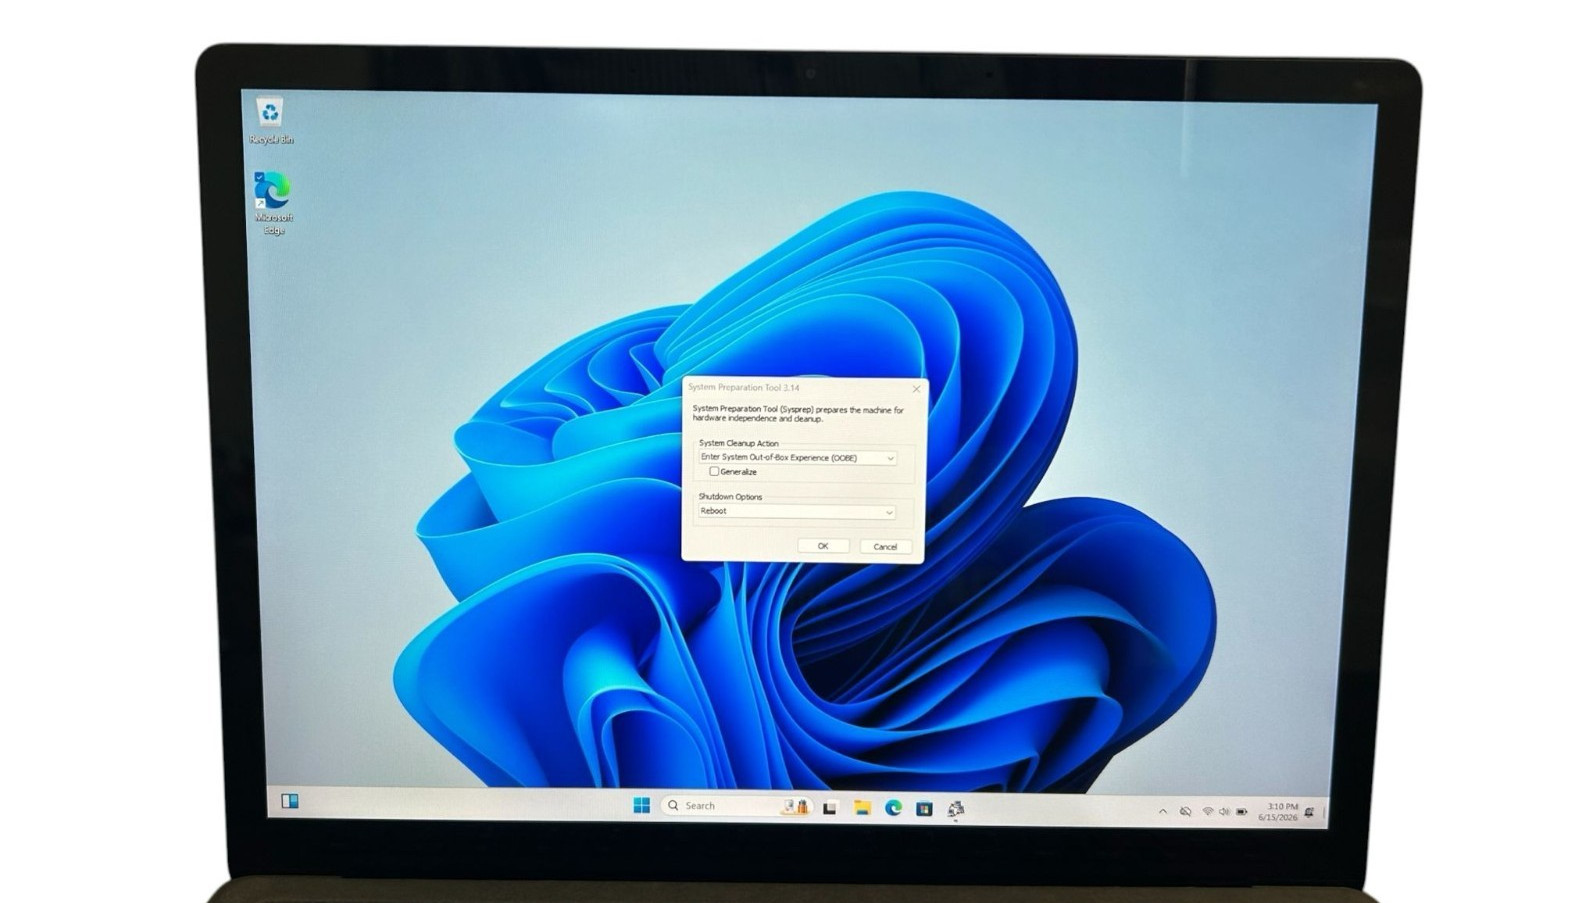Show hidden system tray icons

(x=1162, y=812)
